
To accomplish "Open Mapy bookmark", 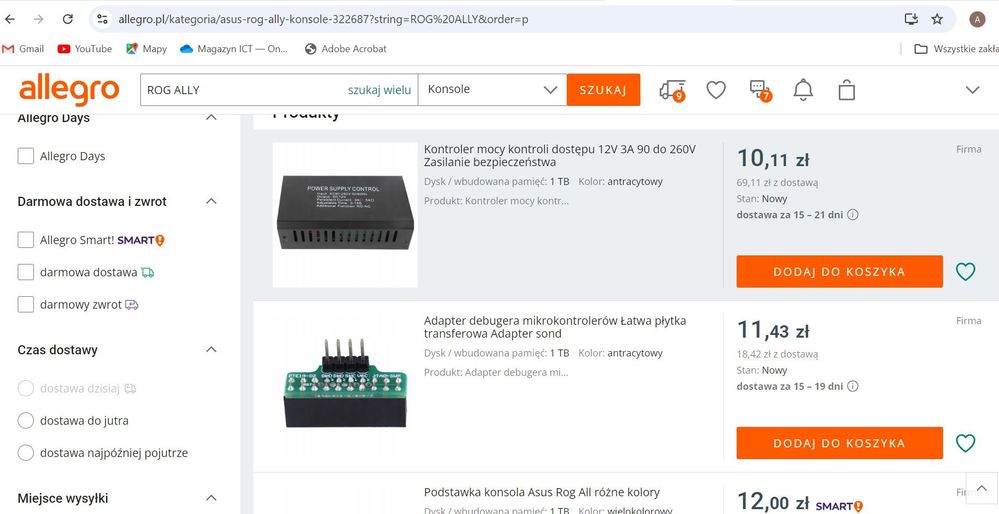I will pos(147,48).
